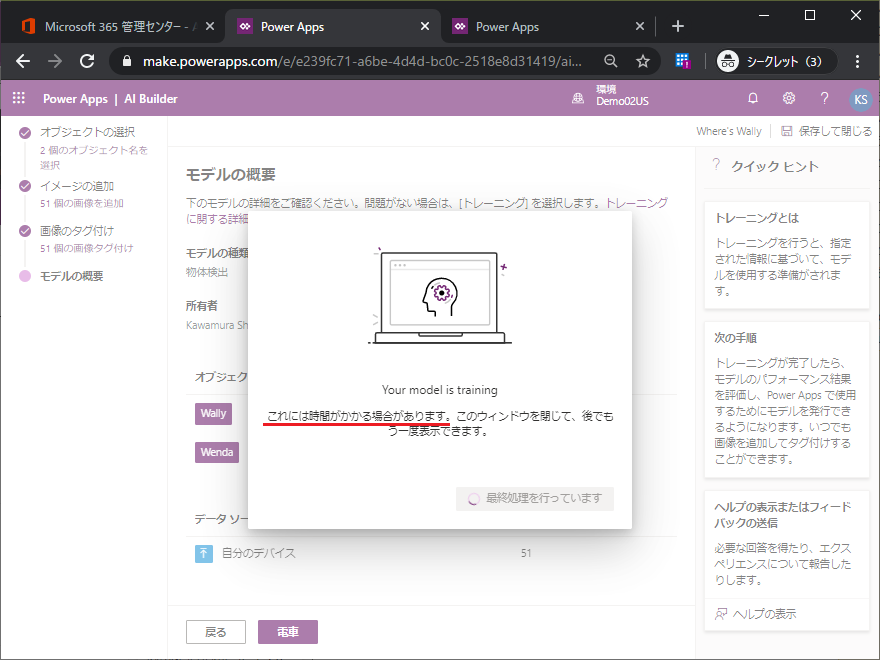Select the モデルの概要 step
Screen dimensions: 880x660
coord(72,276)
